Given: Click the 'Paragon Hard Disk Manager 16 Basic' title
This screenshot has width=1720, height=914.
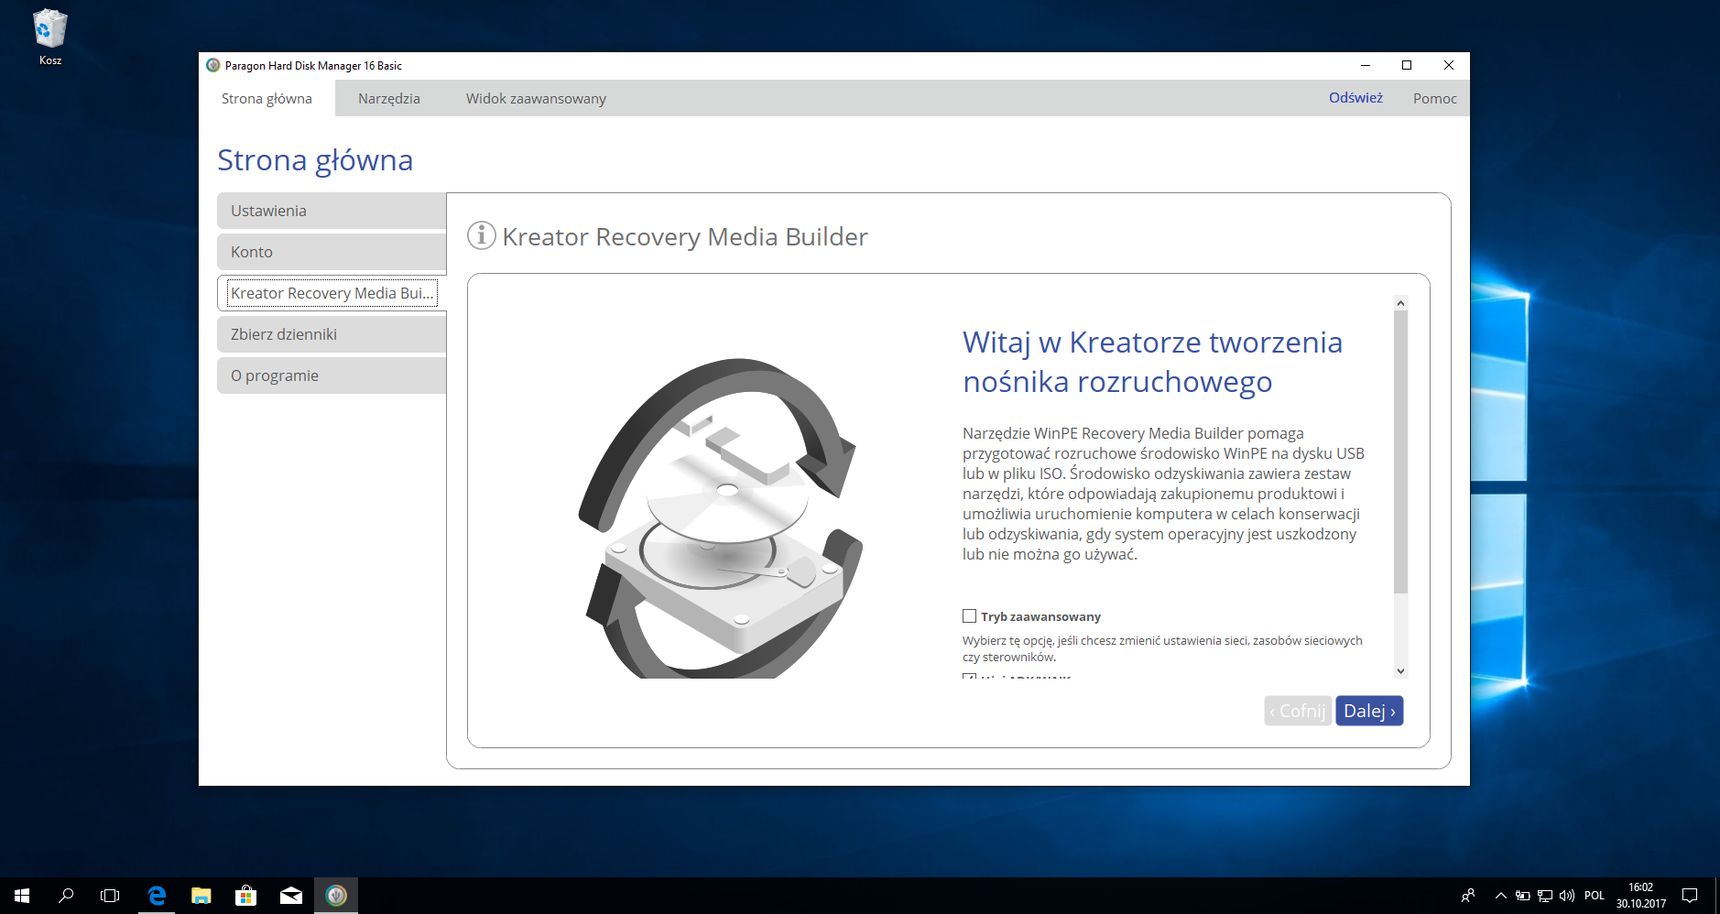Looking at the screenshot, I should (313, 66).
